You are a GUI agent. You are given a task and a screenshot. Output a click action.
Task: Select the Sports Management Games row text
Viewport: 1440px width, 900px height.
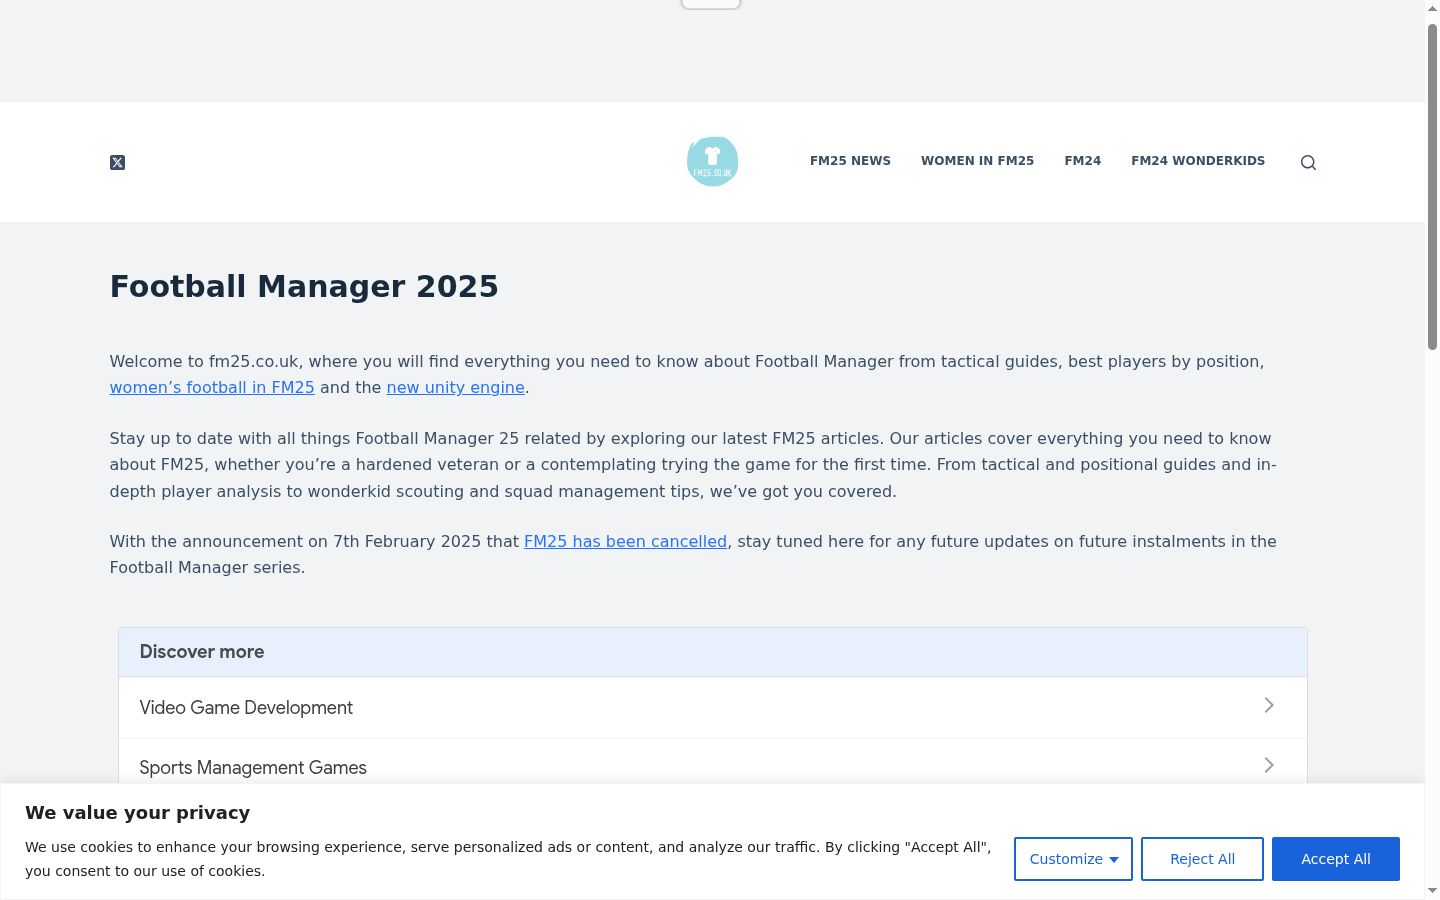tap(253, 768)
